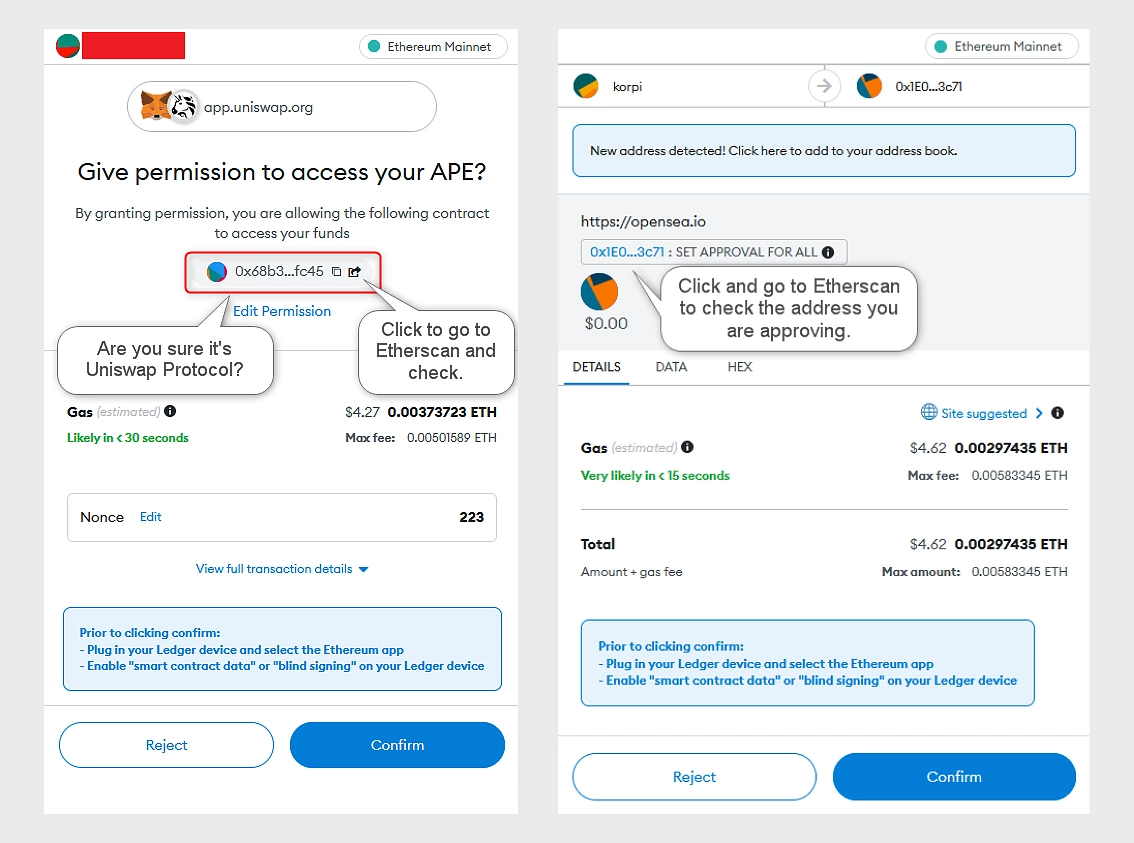
Task: Click the info icon next to Site suggested
Action: 1057,413
